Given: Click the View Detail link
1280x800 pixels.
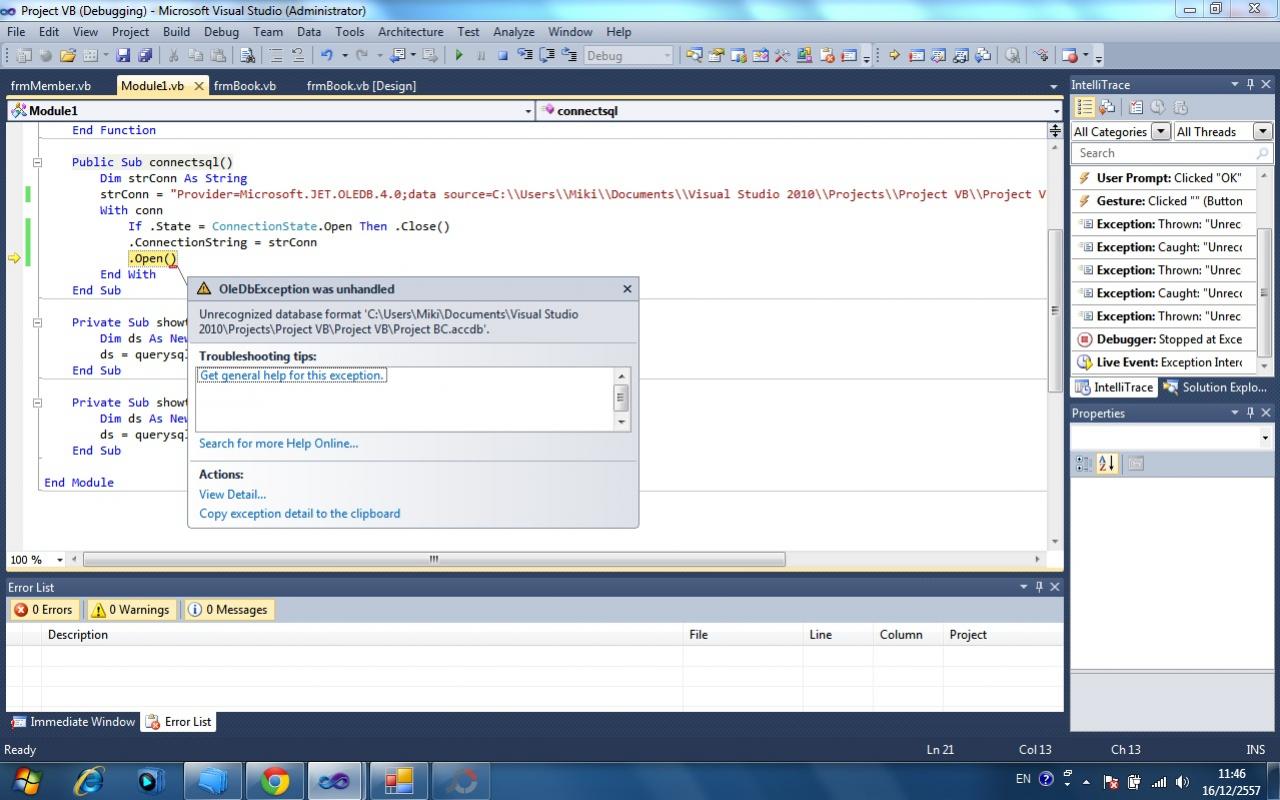Looking at the screenshot, I should 232,494.
